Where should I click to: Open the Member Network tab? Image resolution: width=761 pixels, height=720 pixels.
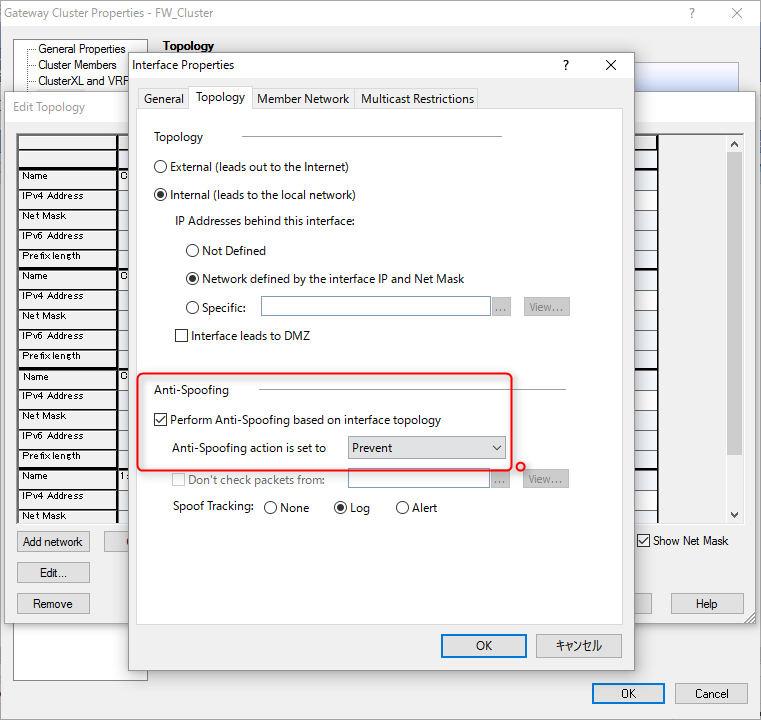point(303,98)
